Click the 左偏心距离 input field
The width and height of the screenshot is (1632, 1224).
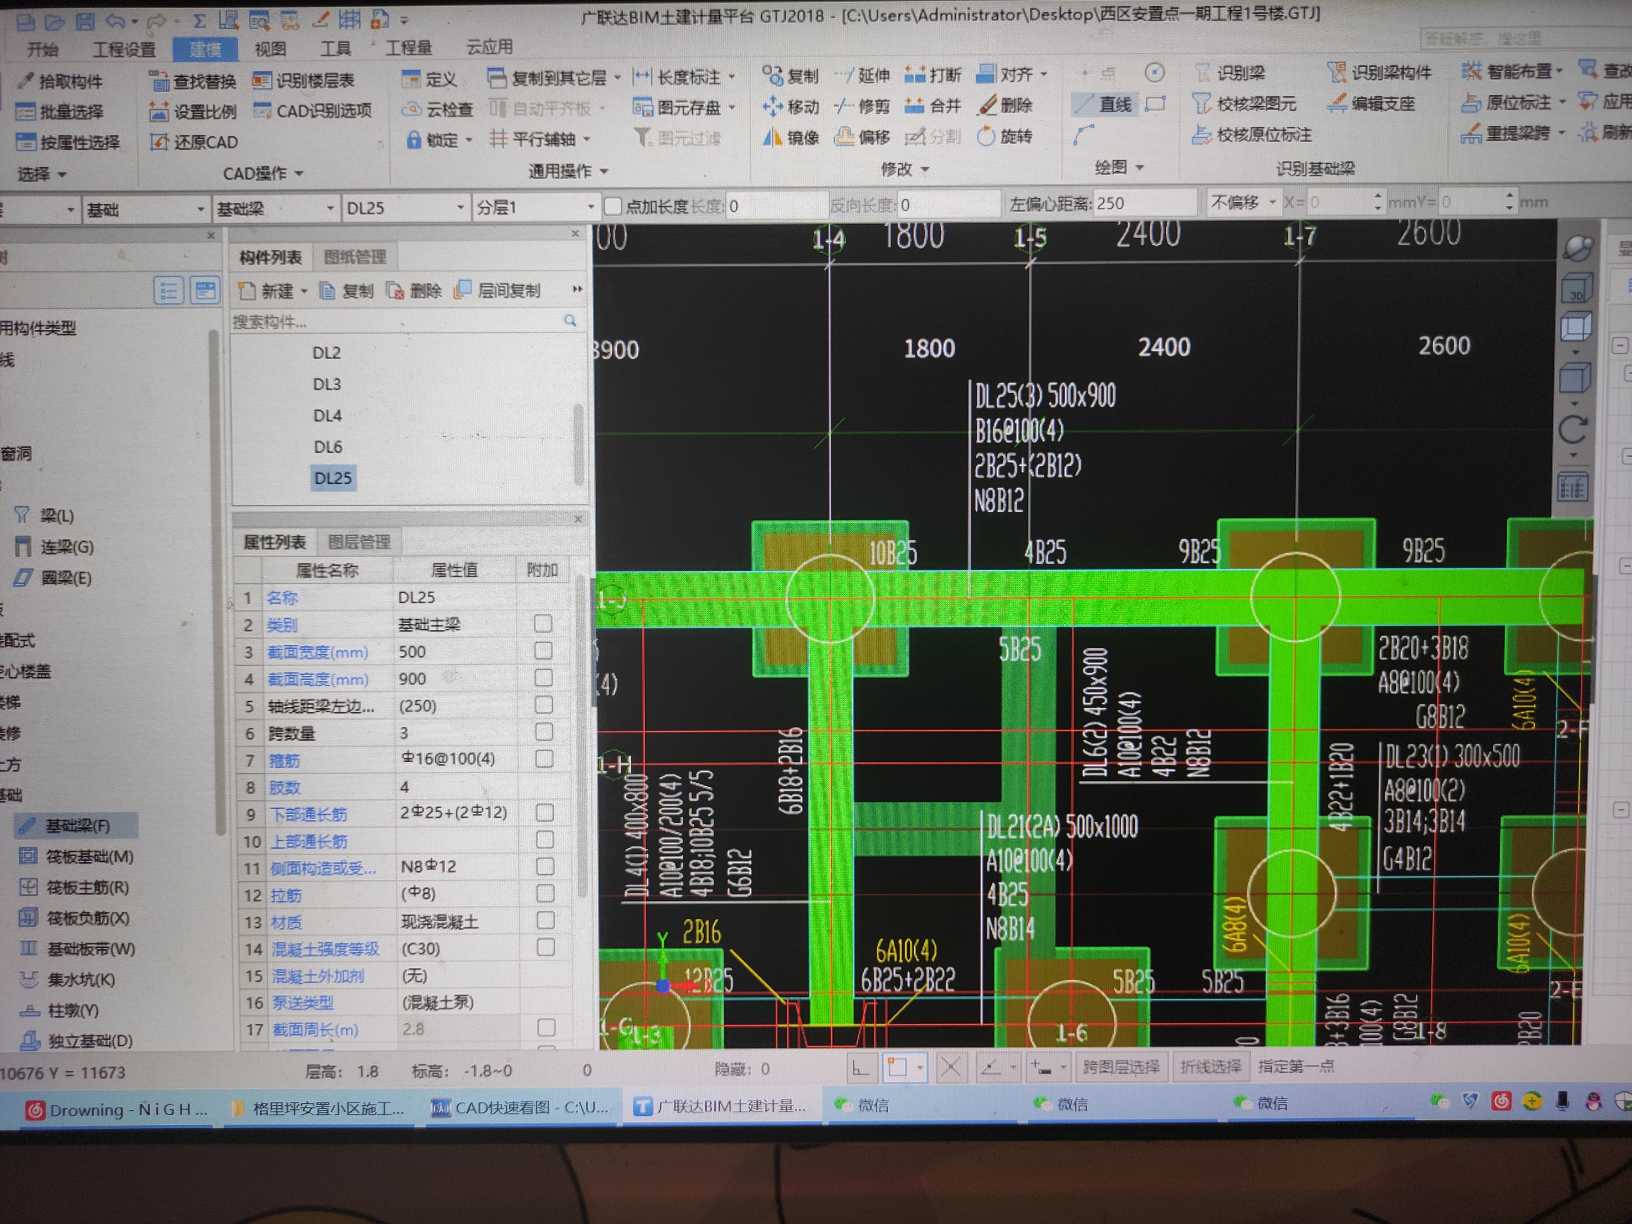pyautogui.click(x=1145, y=203)
